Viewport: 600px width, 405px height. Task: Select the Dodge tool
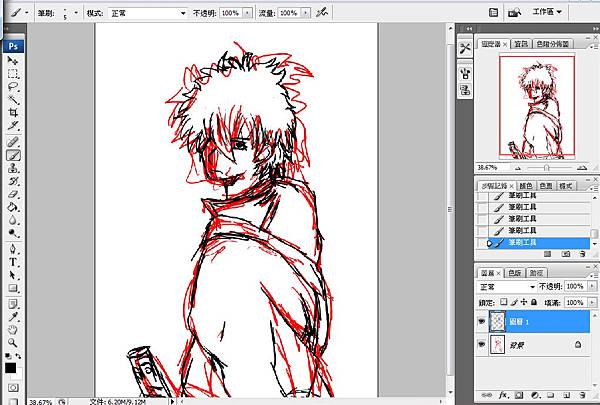[13, 234]
